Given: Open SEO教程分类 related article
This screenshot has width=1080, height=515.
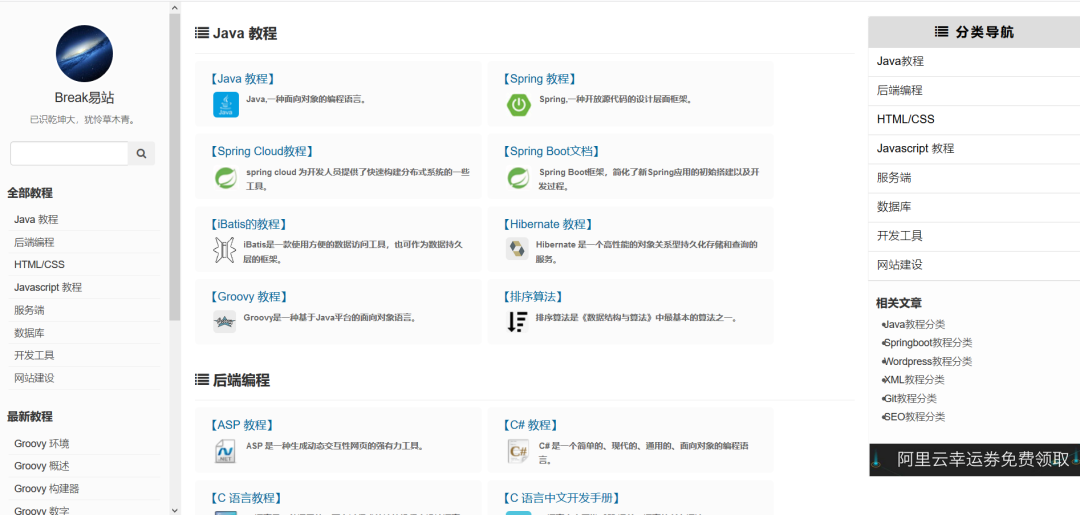Looking at the screenshot, I should coord(914,417).
